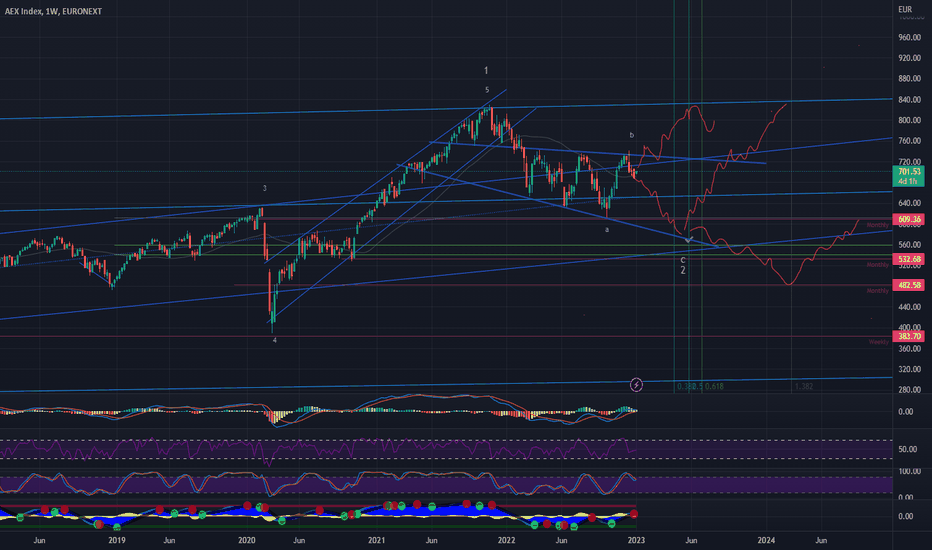The height and width of the screenshot is (550, 932).
Task: Click the Monthly label beside 482.58 tag
Action: (x=877, y=291)
